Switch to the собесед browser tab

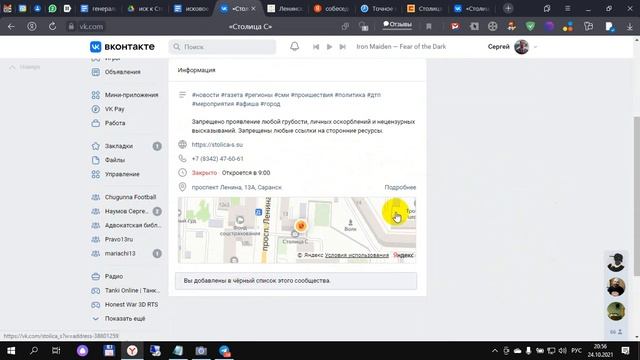coord(331,9)
